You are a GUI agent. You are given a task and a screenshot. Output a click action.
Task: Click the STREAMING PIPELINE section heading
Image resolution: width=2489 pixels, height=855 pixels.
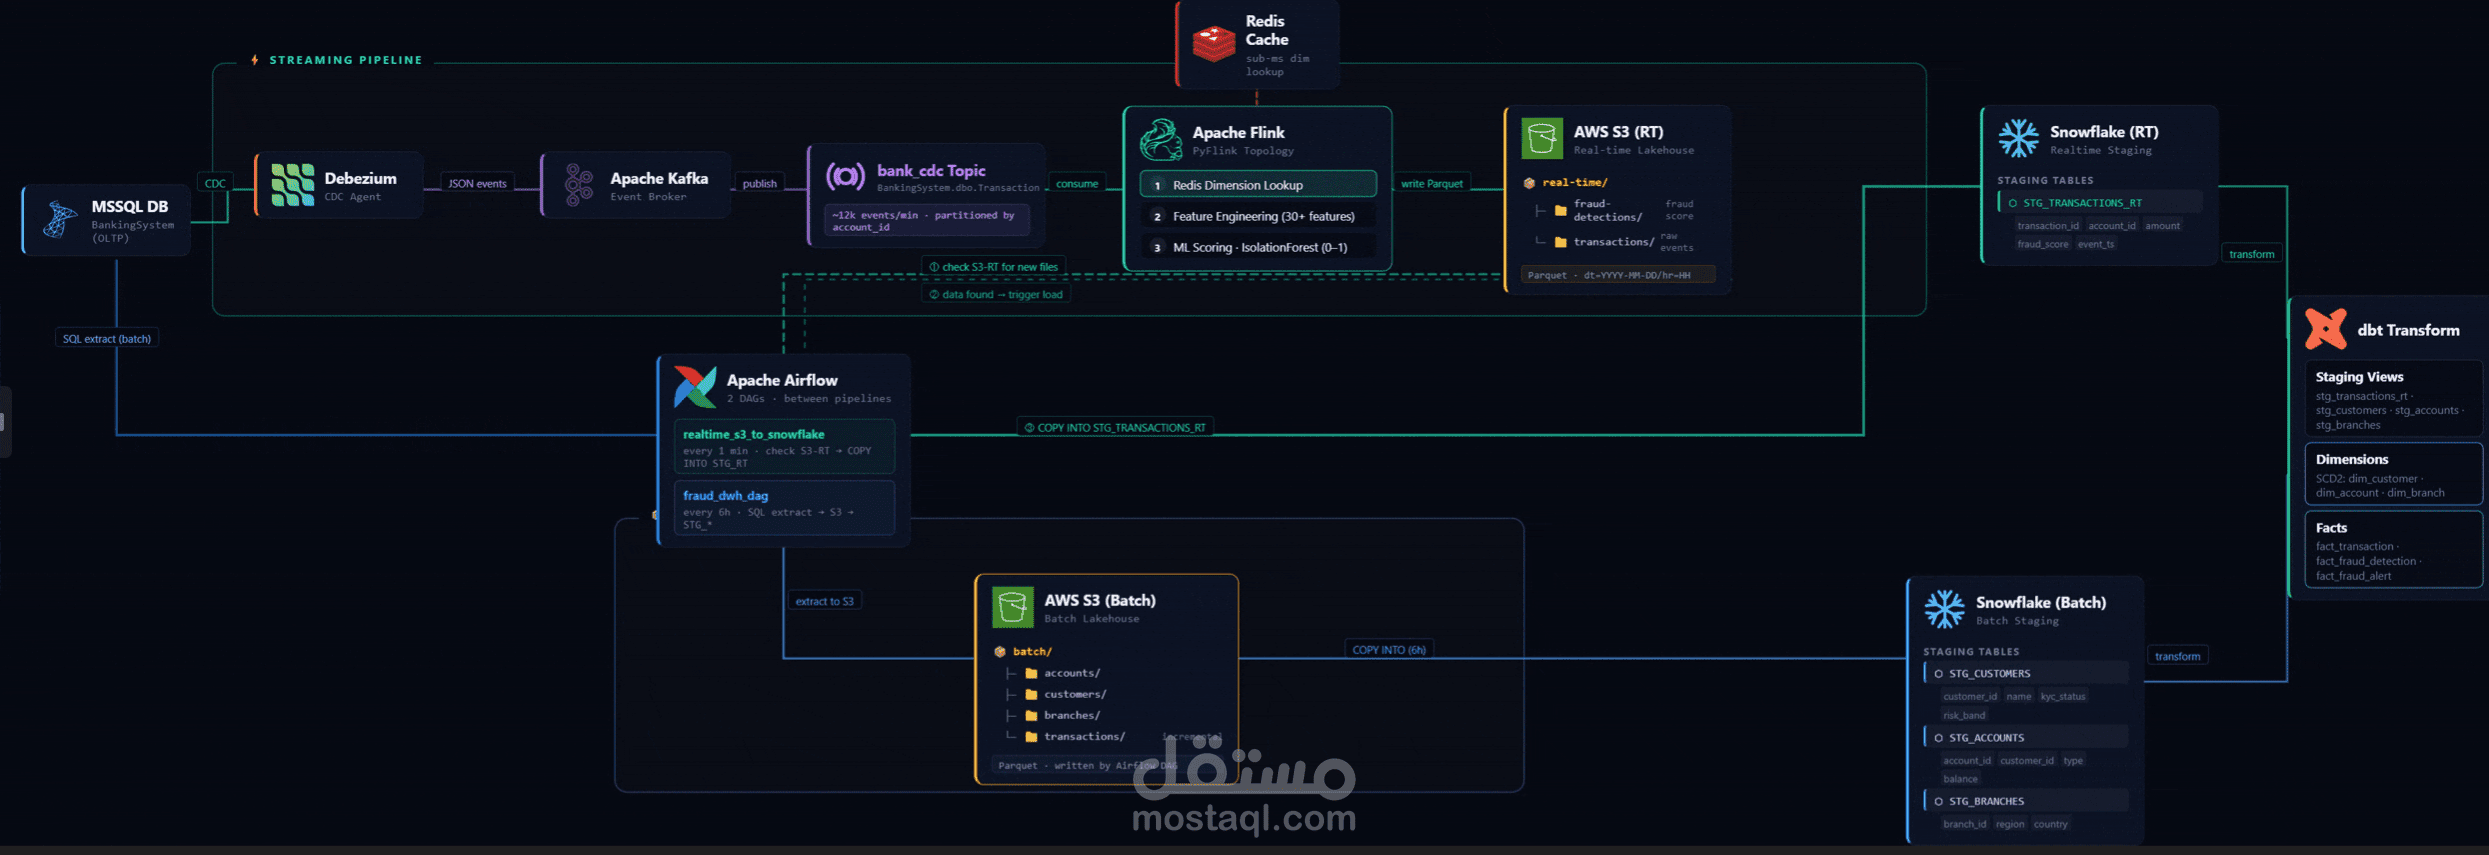(346, 60)
